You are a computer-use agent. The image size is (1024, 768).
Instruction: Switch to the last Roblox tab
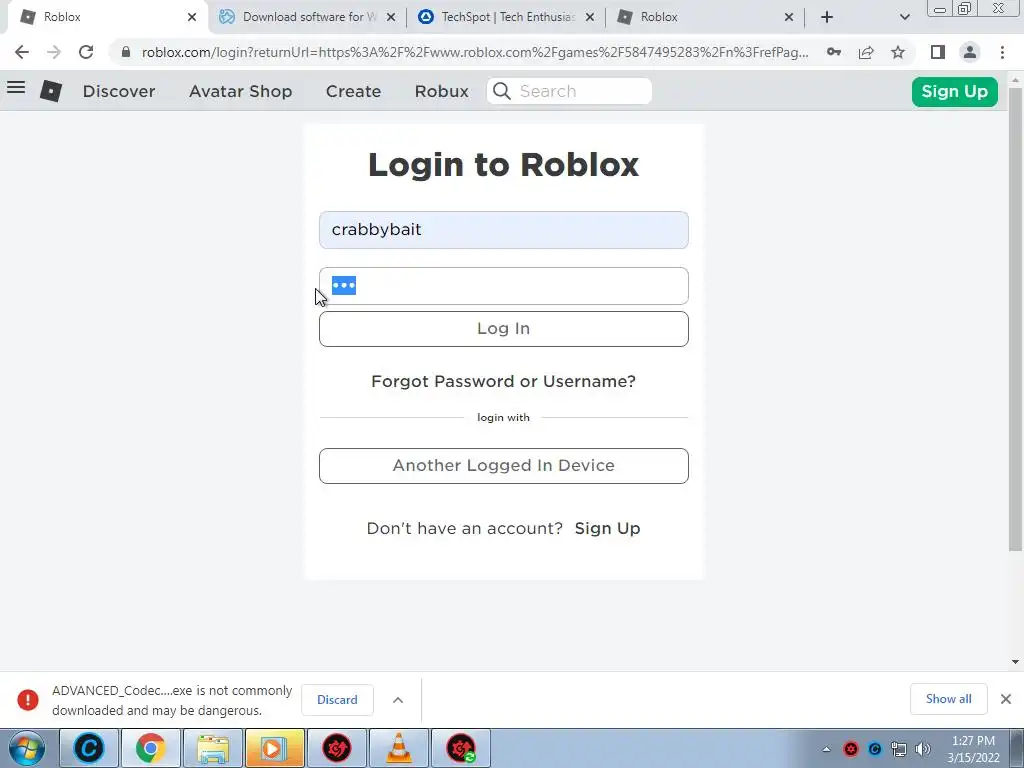tap(706, 17)
